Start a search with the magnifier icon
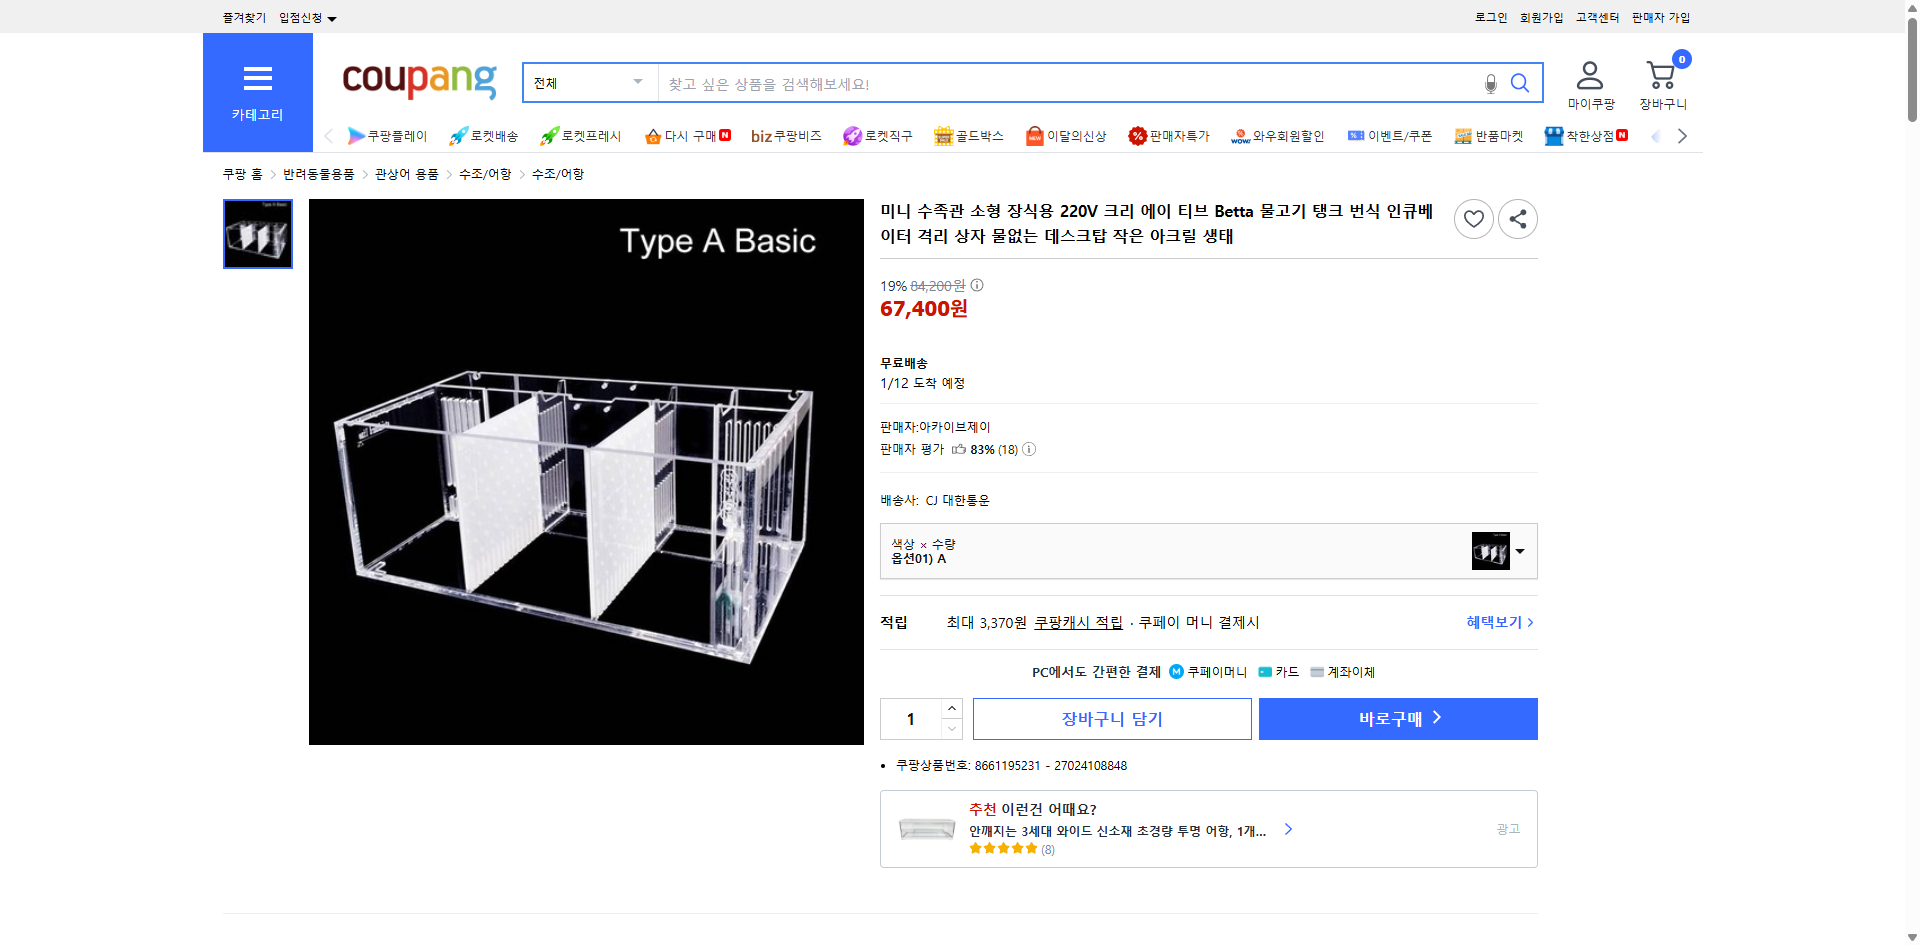This screenshot has width=1920, height=945. click(1520, 83)
